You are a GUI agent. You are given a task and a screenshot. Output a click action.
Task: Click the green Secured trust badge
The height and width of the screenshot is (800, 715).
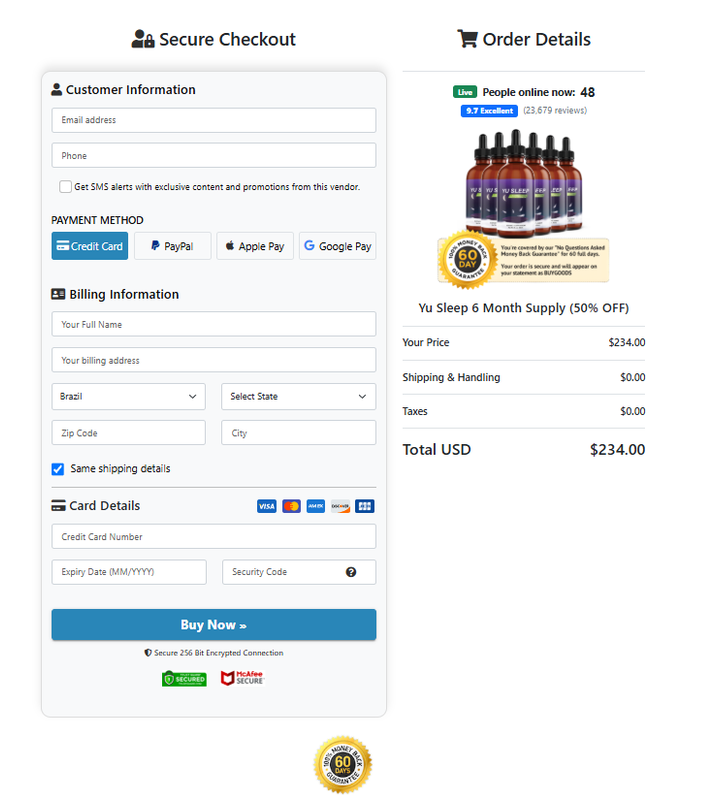coord(184,679)
